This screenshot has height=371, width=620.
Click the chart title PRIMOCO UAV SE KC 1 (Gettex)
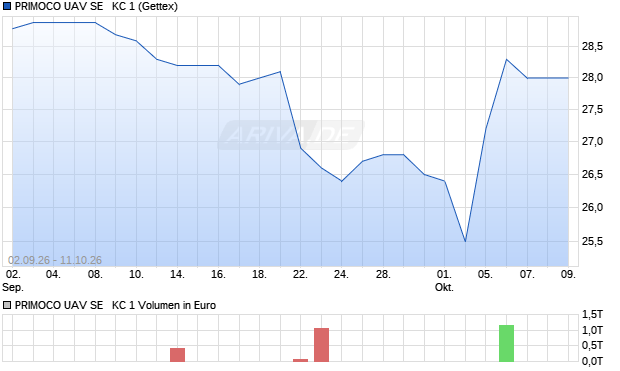click(x=96, y=6)
